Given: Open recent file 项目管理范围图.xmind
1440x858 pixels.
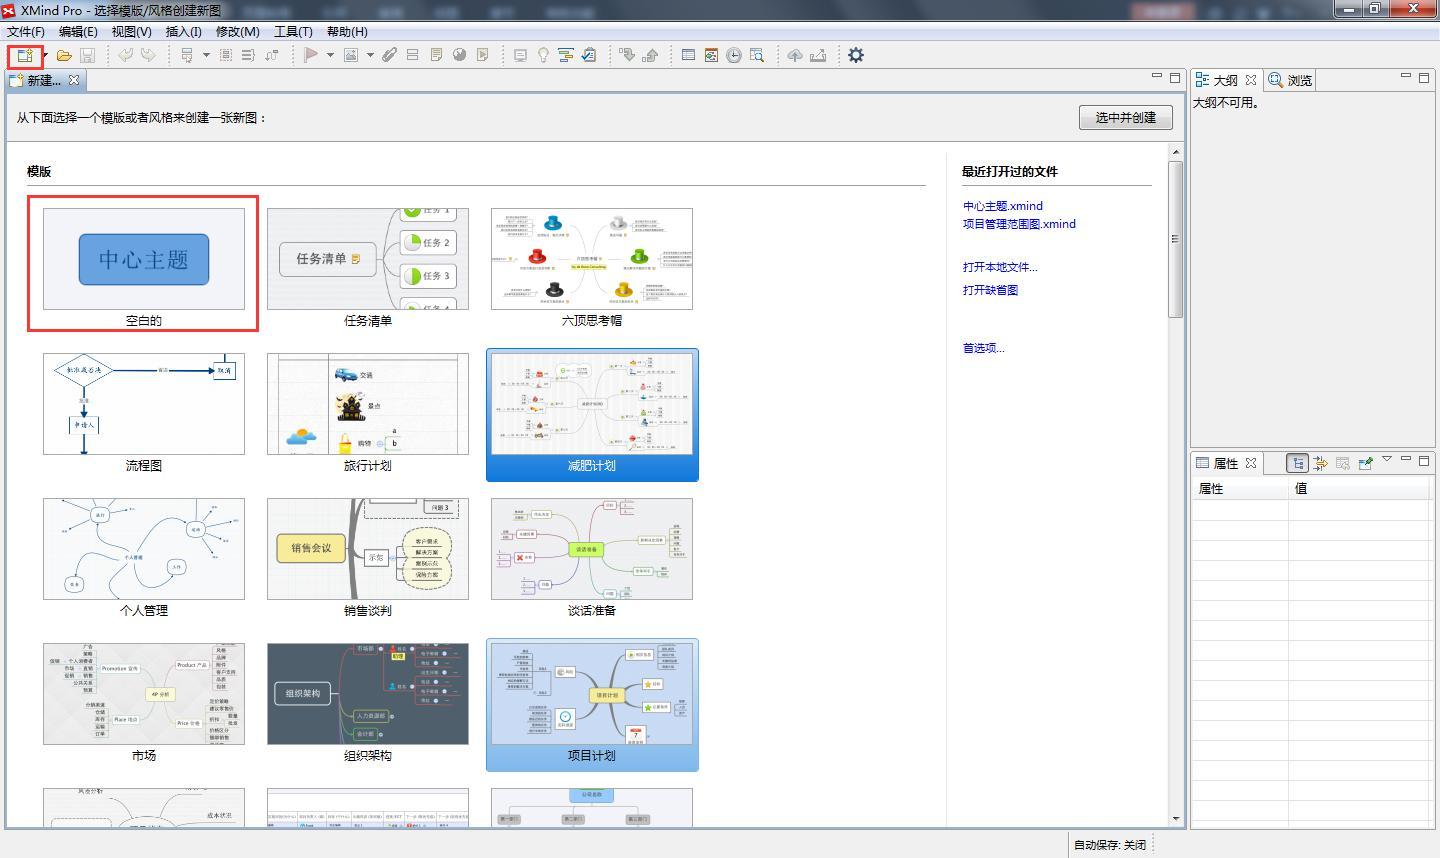Looking at the screenshot, I should point(1019,224).
